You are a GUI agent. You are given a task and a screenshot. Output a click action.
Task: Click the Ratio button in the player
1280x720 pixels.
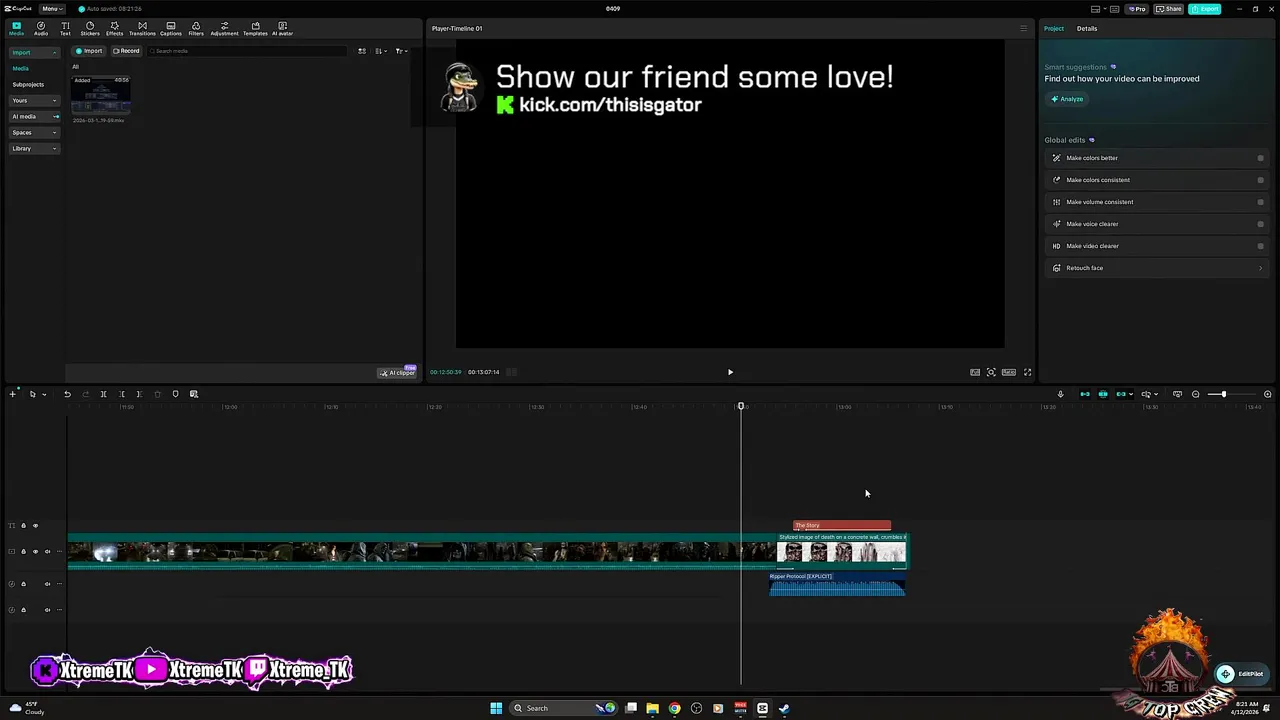pyautogui.click(x=1009, y=372)
